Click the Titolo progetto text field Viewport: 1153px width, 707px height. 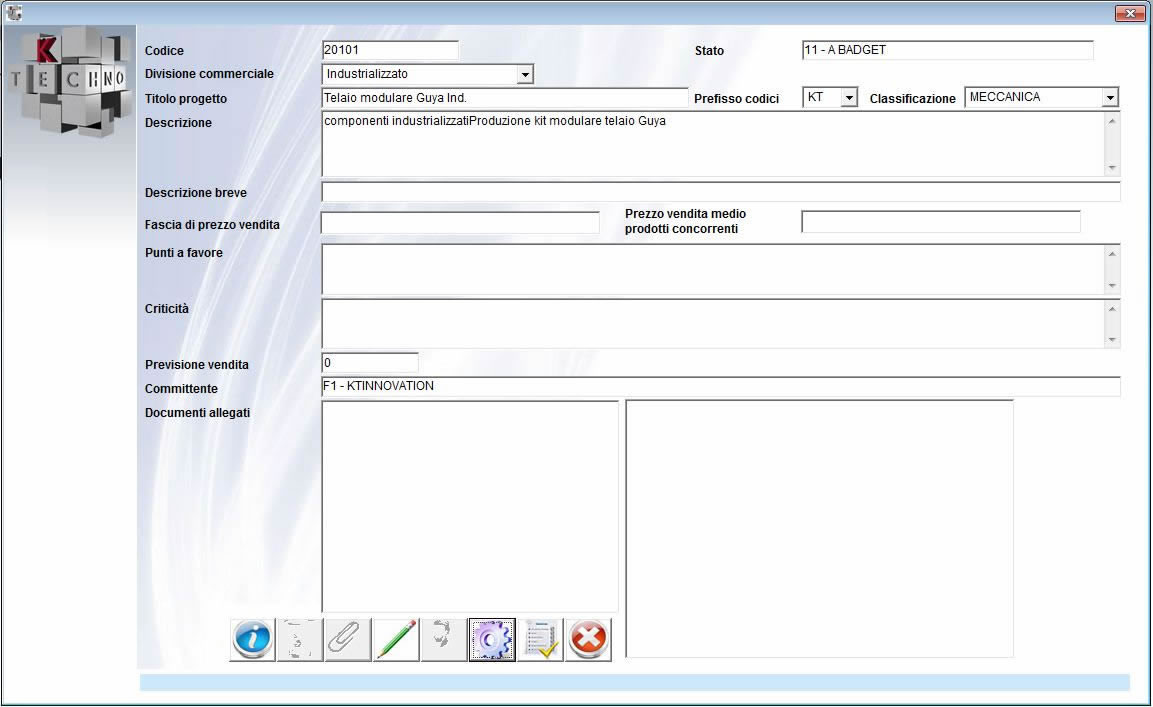(504, 98)
